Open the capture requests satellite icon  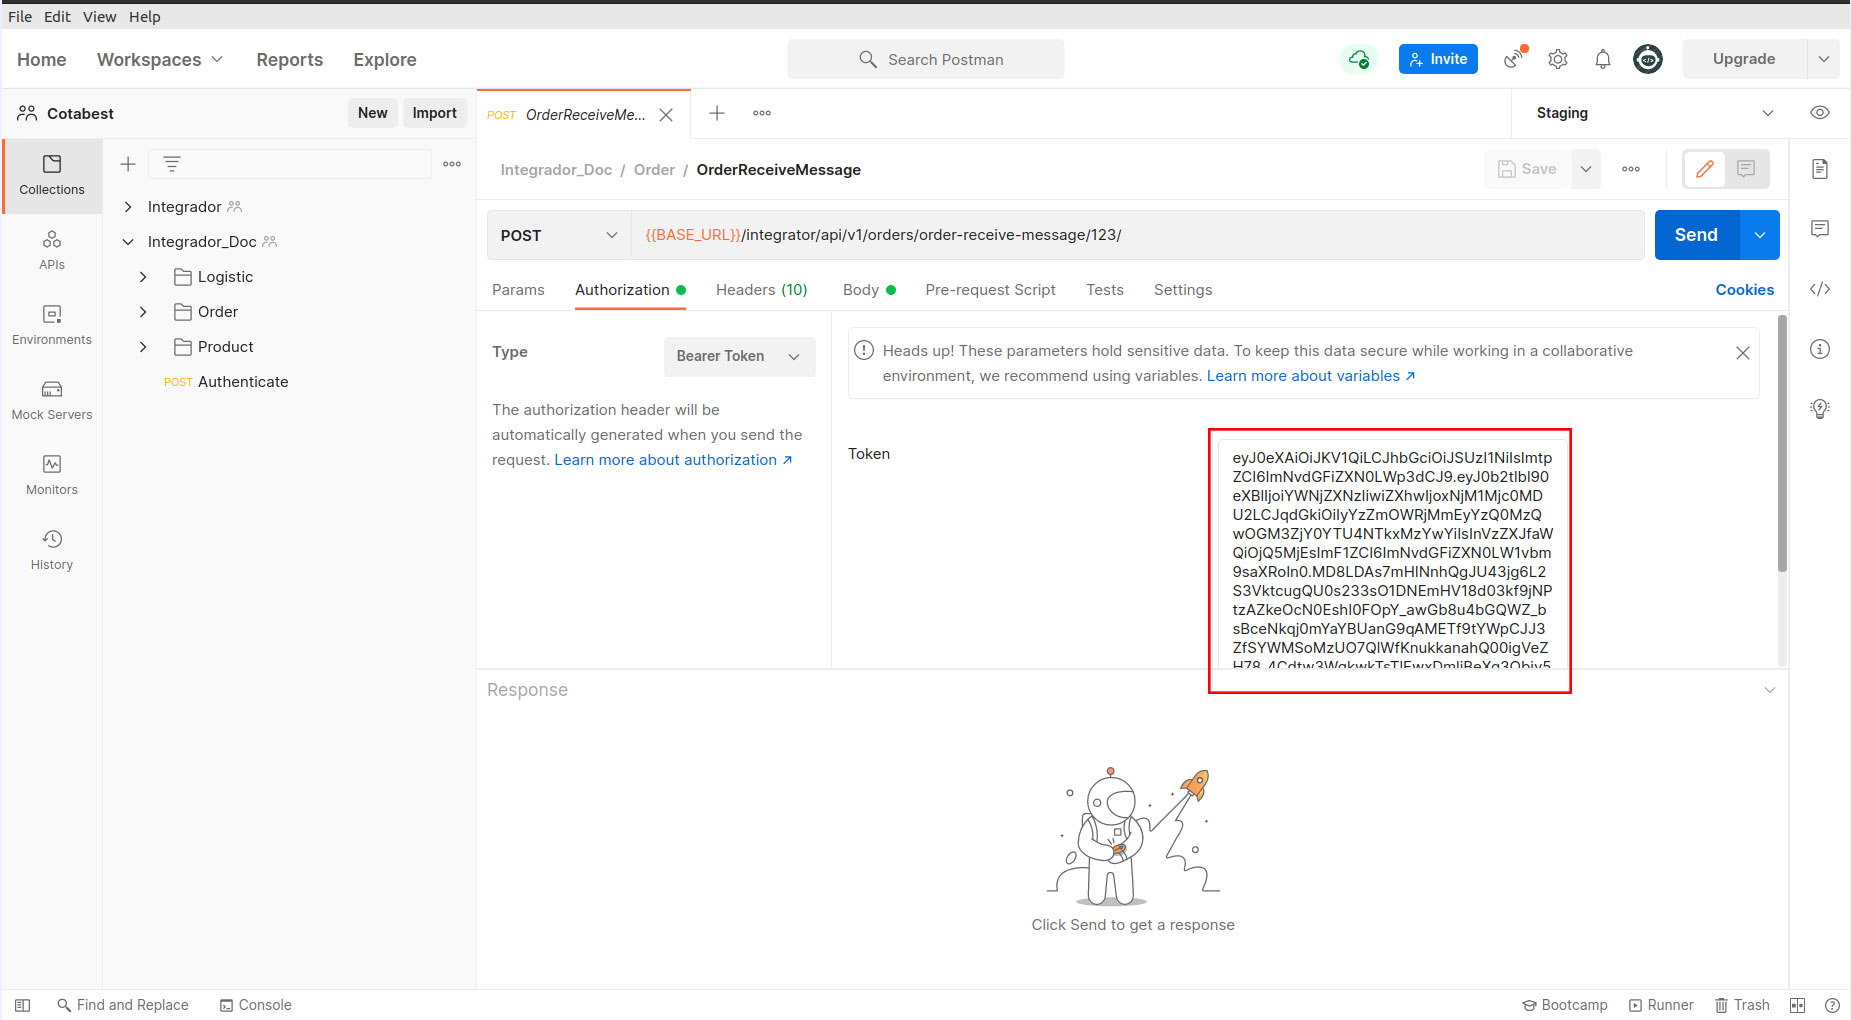[1515, 58]
